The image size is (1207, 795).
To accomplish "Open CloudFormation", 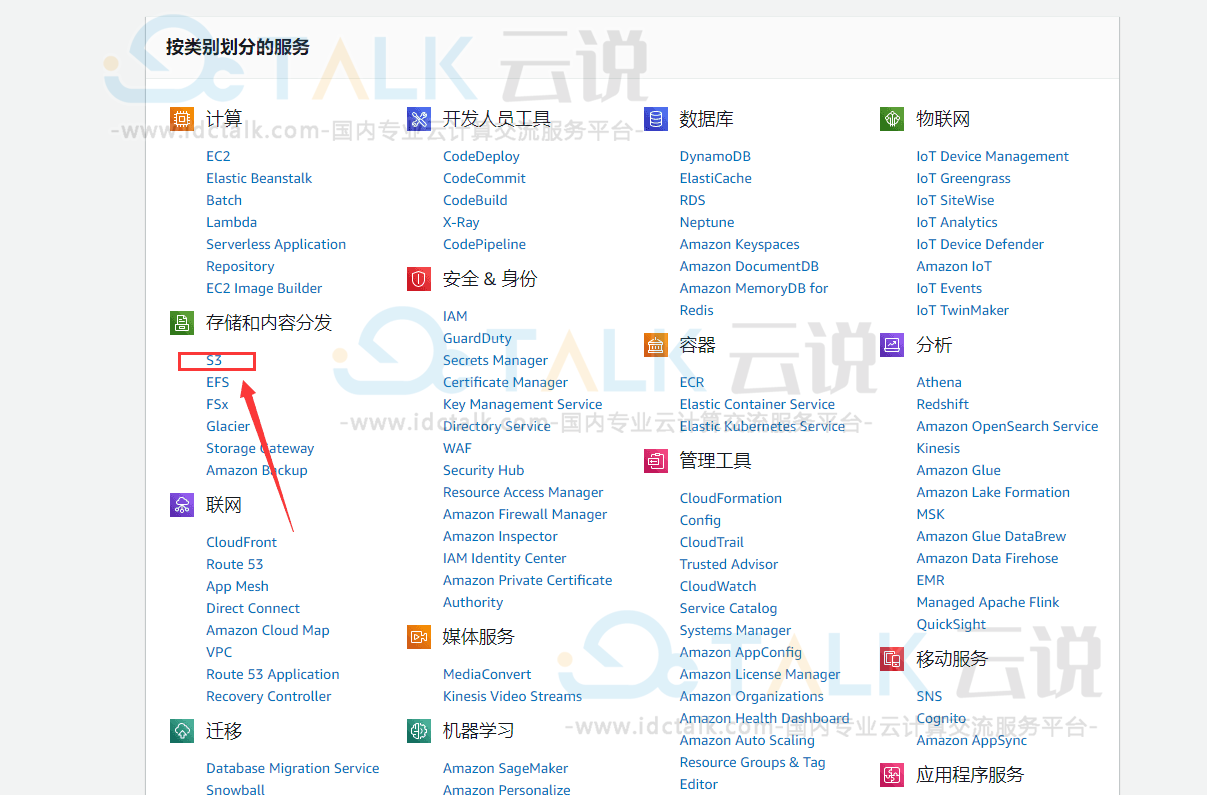I will click(x=731, y=498).
